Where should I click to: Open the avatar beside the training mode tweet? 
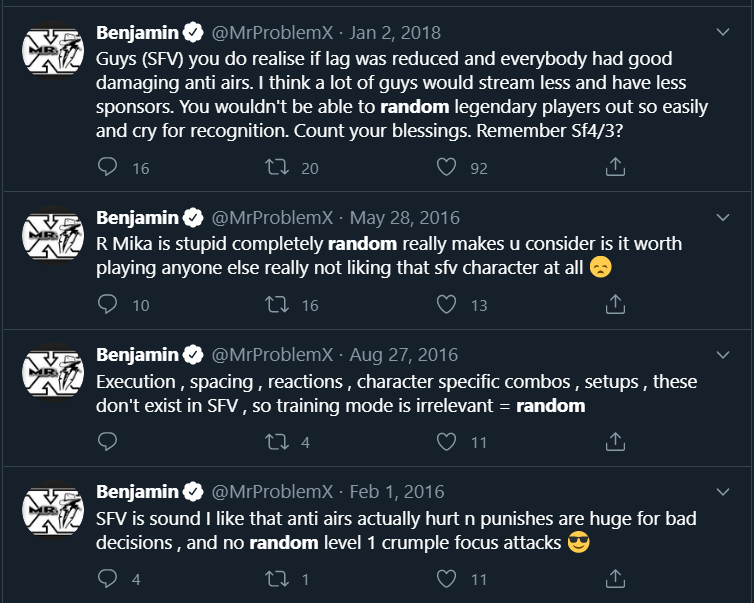[x=53, y=375]
